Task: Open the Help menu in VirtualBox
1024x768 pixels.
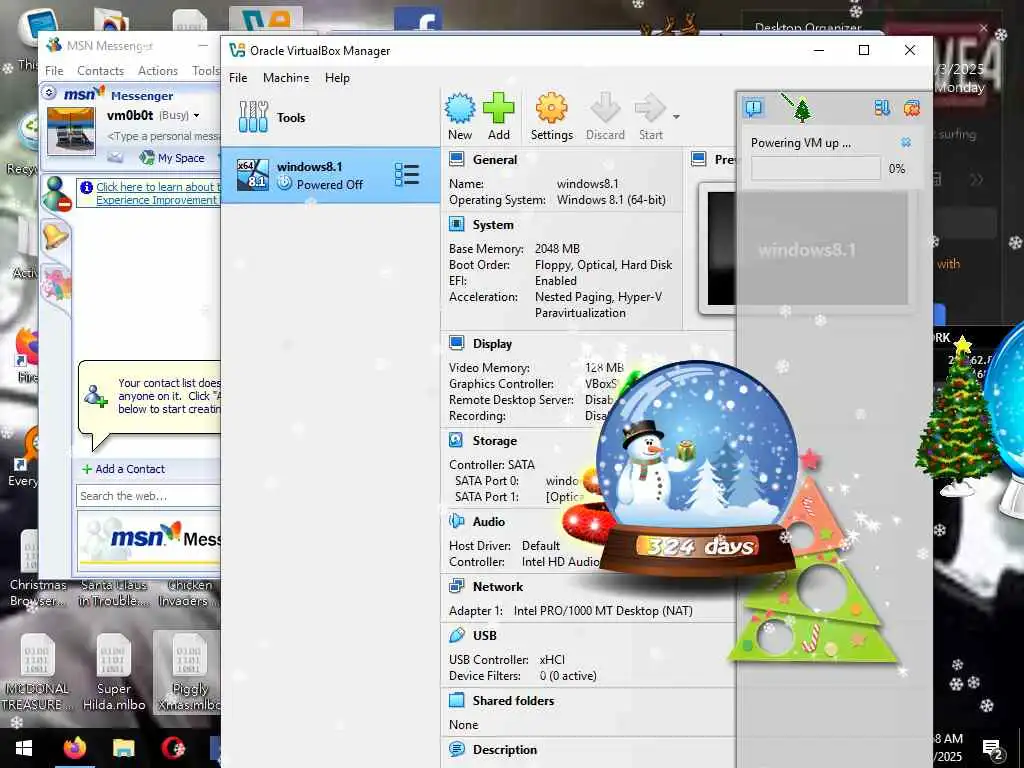Action: point(337,78)
